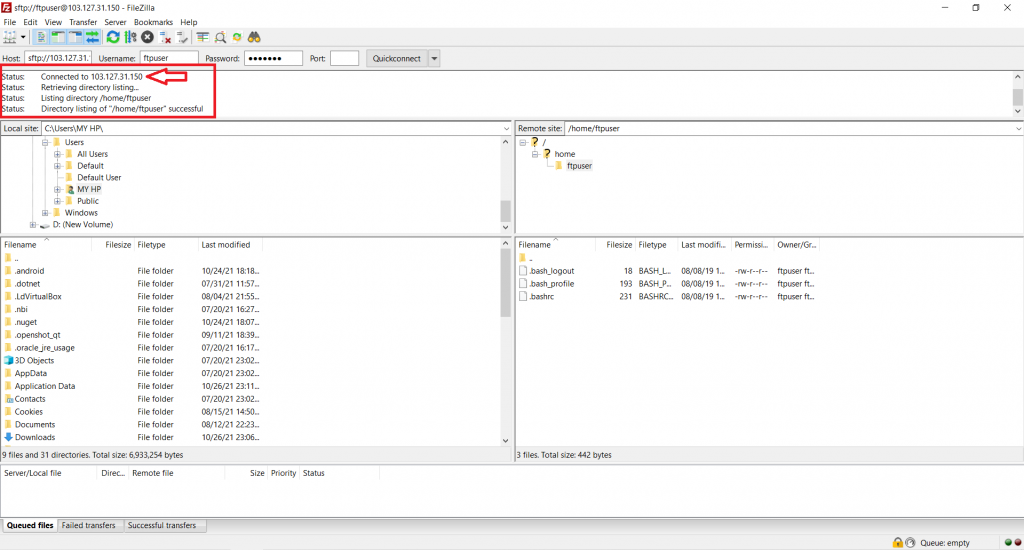Open the Transfer menu

(83, 22)
